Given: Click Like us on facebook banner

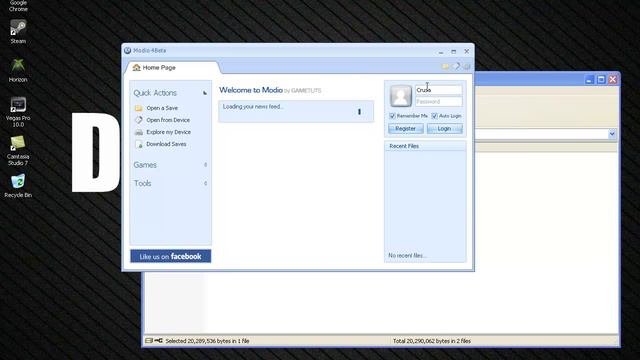Looking at the screenshot, I should [x=171, y=256].
